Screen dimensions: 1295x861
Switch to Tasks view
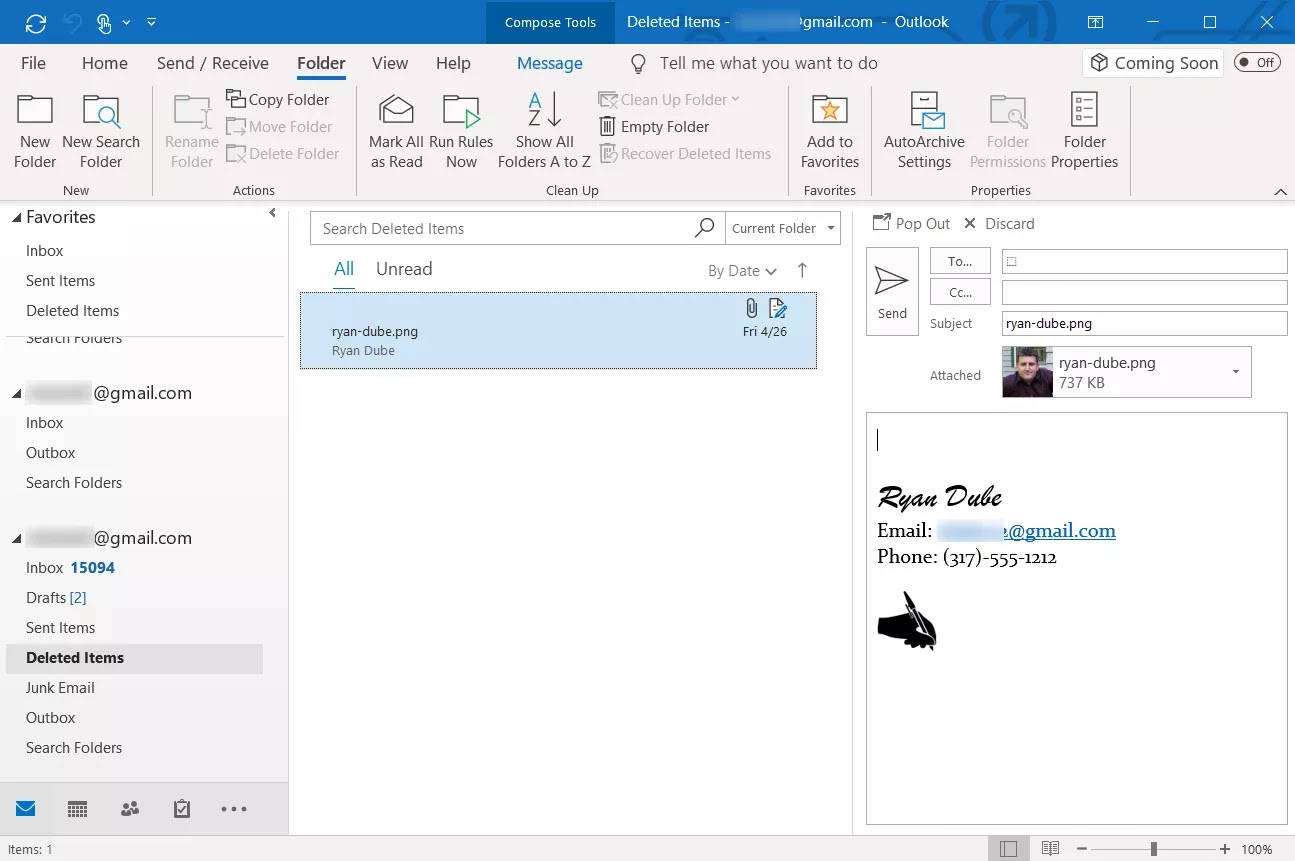[x=181, y=809]
